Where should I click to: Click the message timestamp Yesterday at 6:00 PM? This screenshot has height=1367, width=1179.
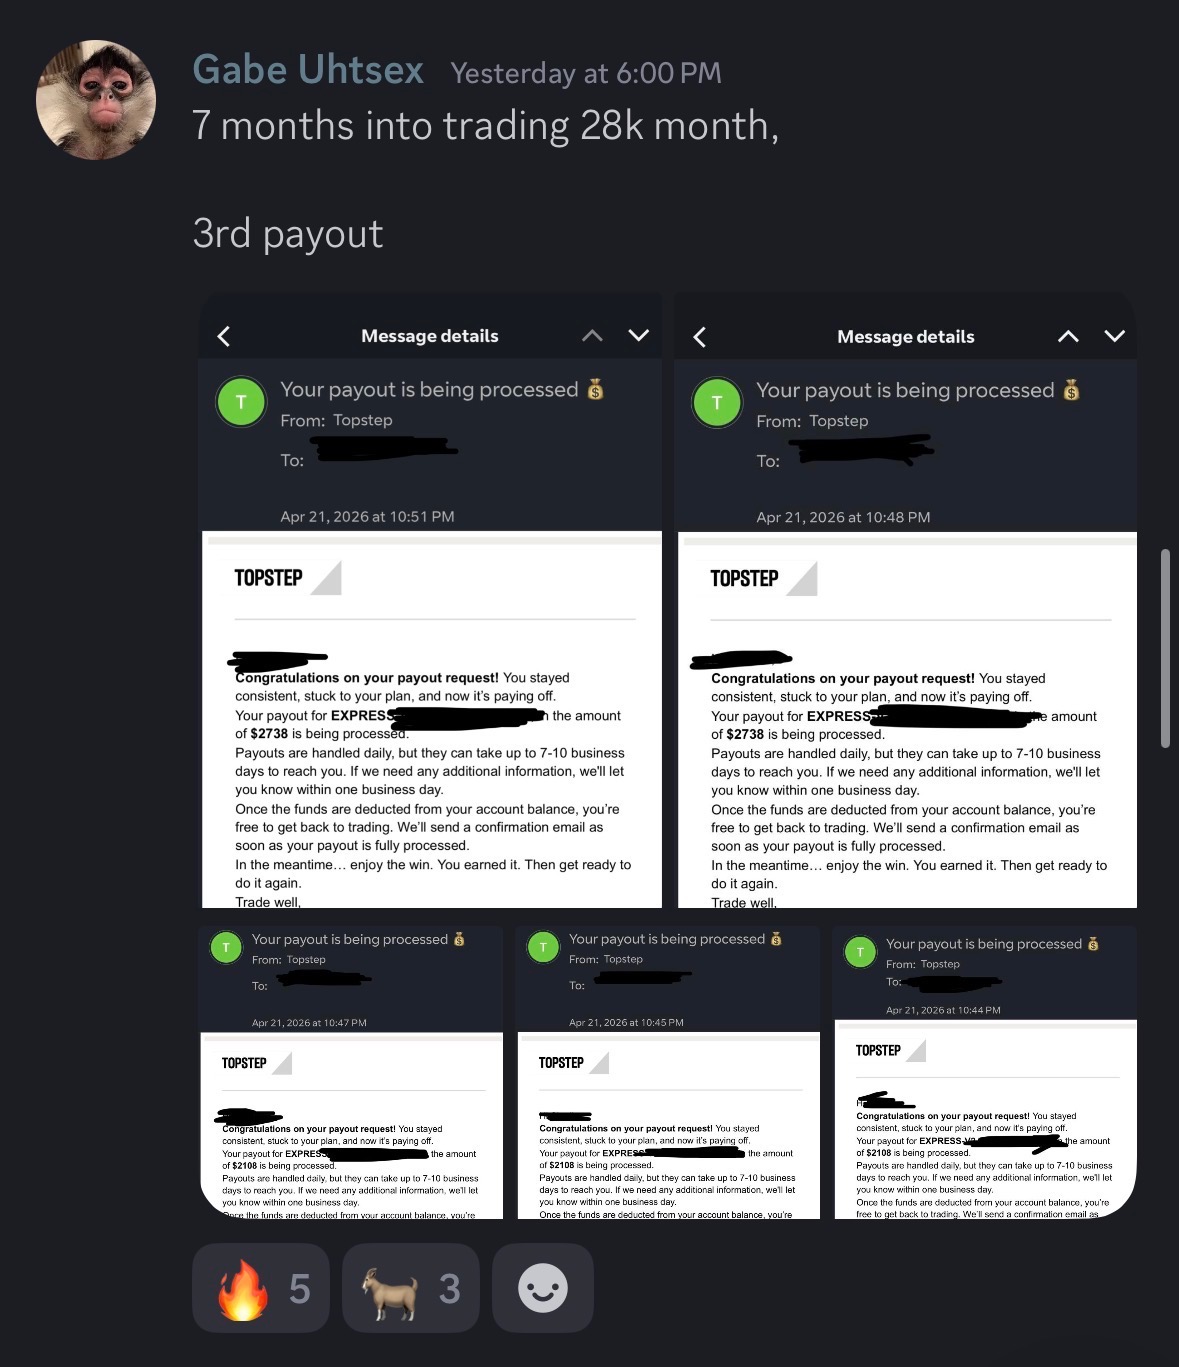coord(586,73)
